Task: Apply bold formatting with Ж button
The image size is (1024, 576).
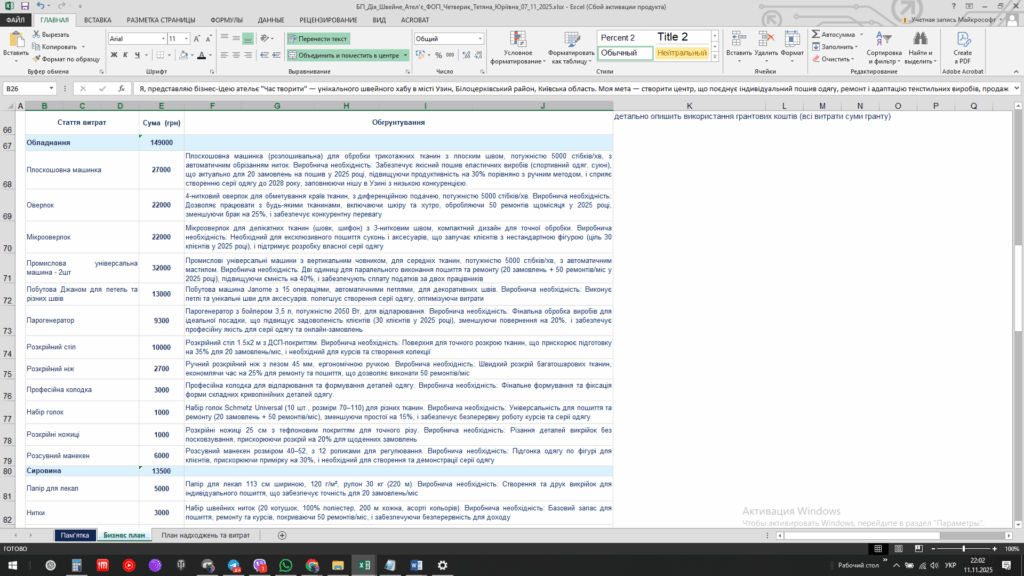Action: point(112,56)
